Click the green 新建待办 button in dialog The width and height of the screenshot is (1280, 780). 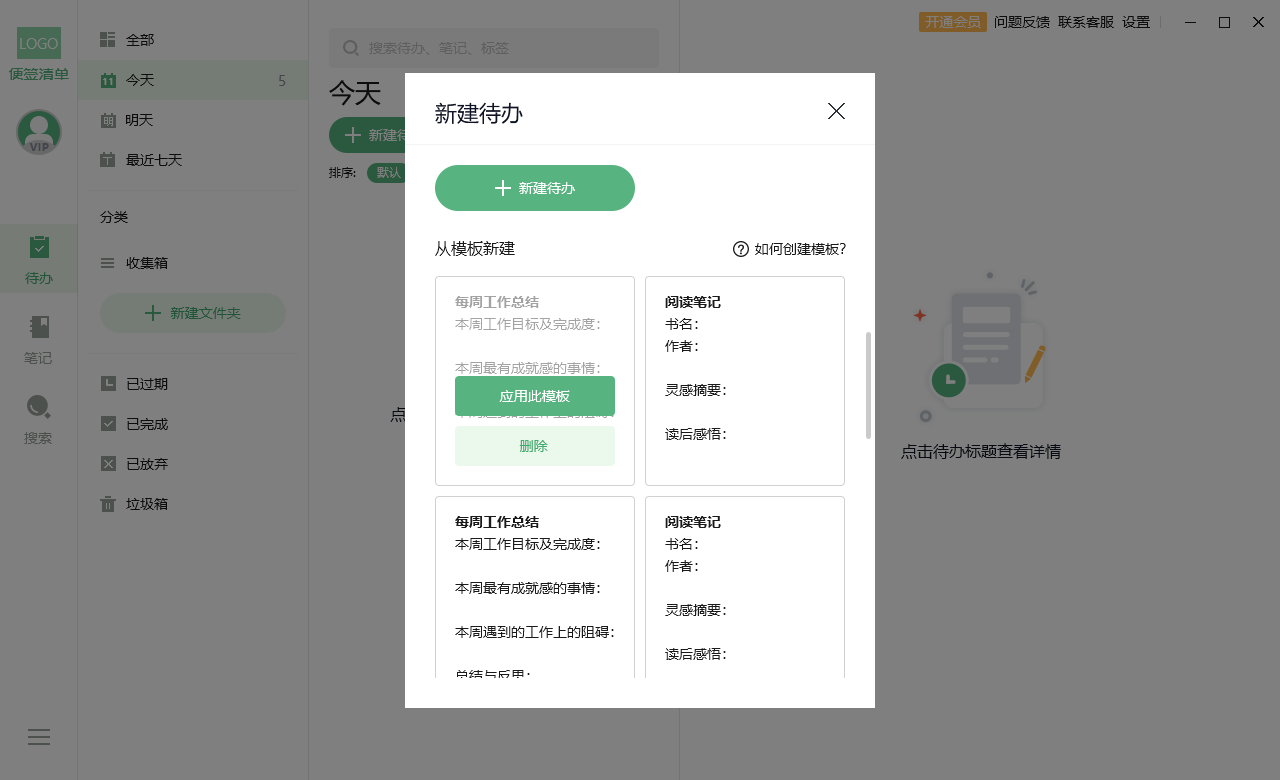tap(534, 187)
